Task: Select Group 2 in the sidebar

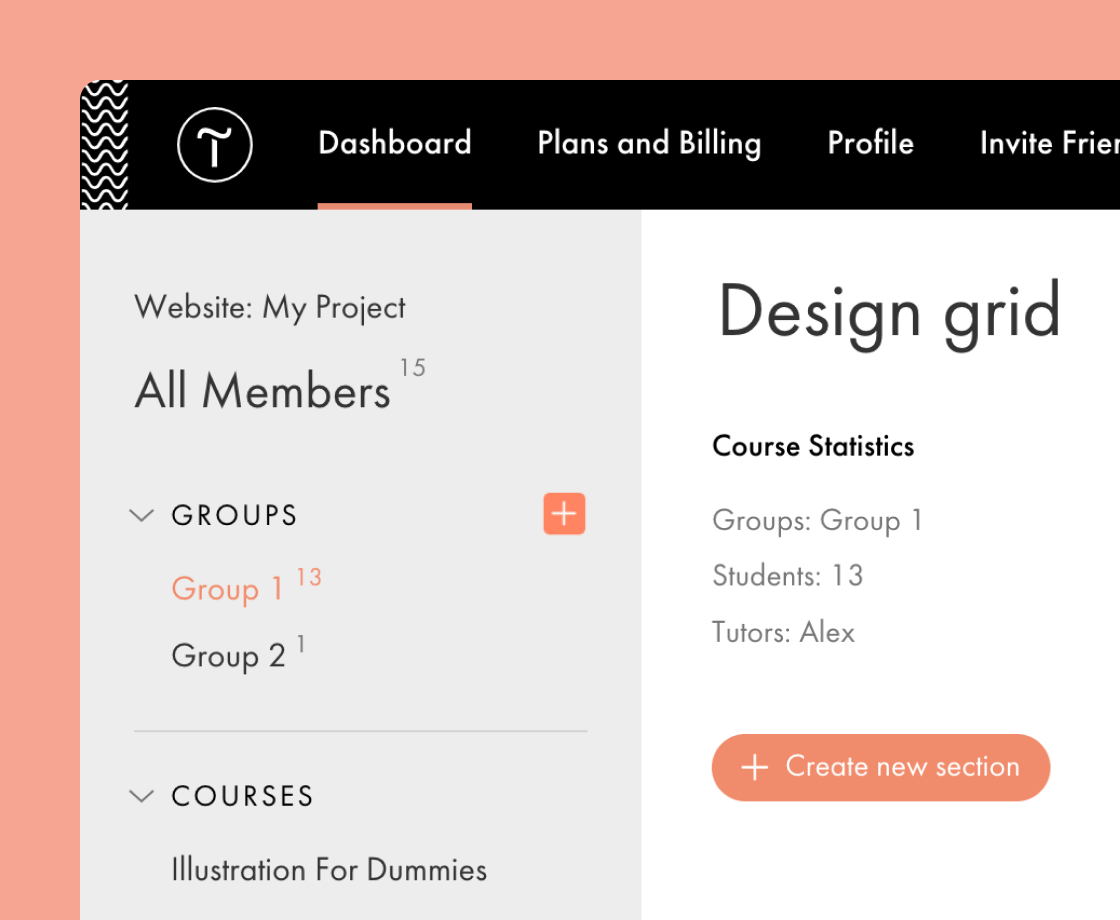Action: [x=228, y=656]
